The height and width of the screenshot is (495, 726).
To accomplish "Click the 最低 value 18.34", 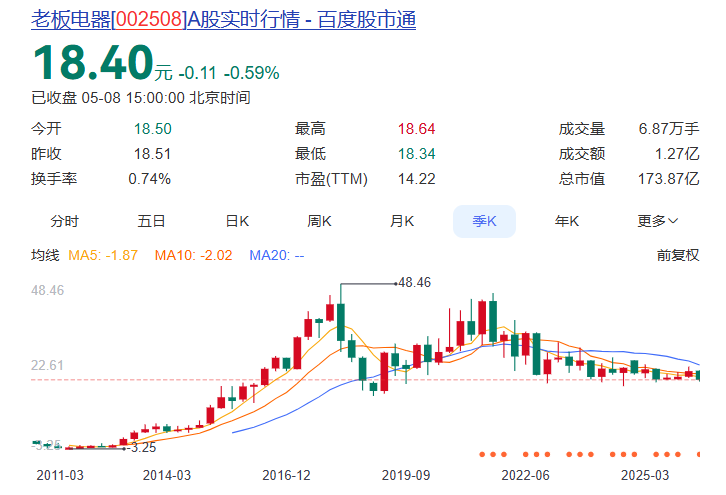I will (x=417, y=154).
